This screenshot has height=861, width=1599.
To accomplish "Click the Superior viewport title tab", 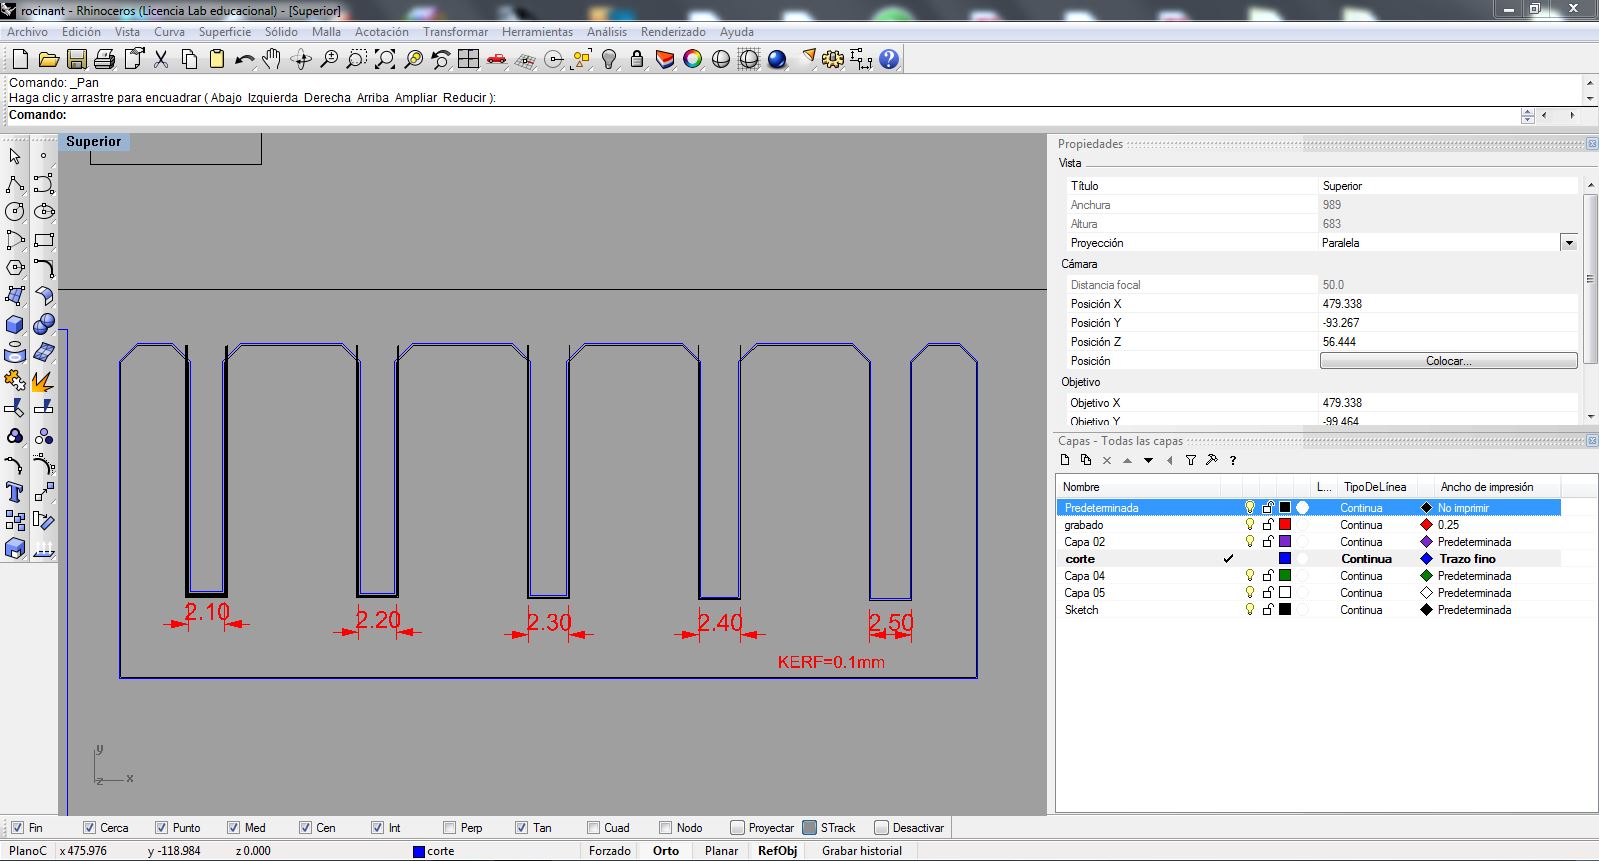I will pyautogui.click(x=94, y=142).
